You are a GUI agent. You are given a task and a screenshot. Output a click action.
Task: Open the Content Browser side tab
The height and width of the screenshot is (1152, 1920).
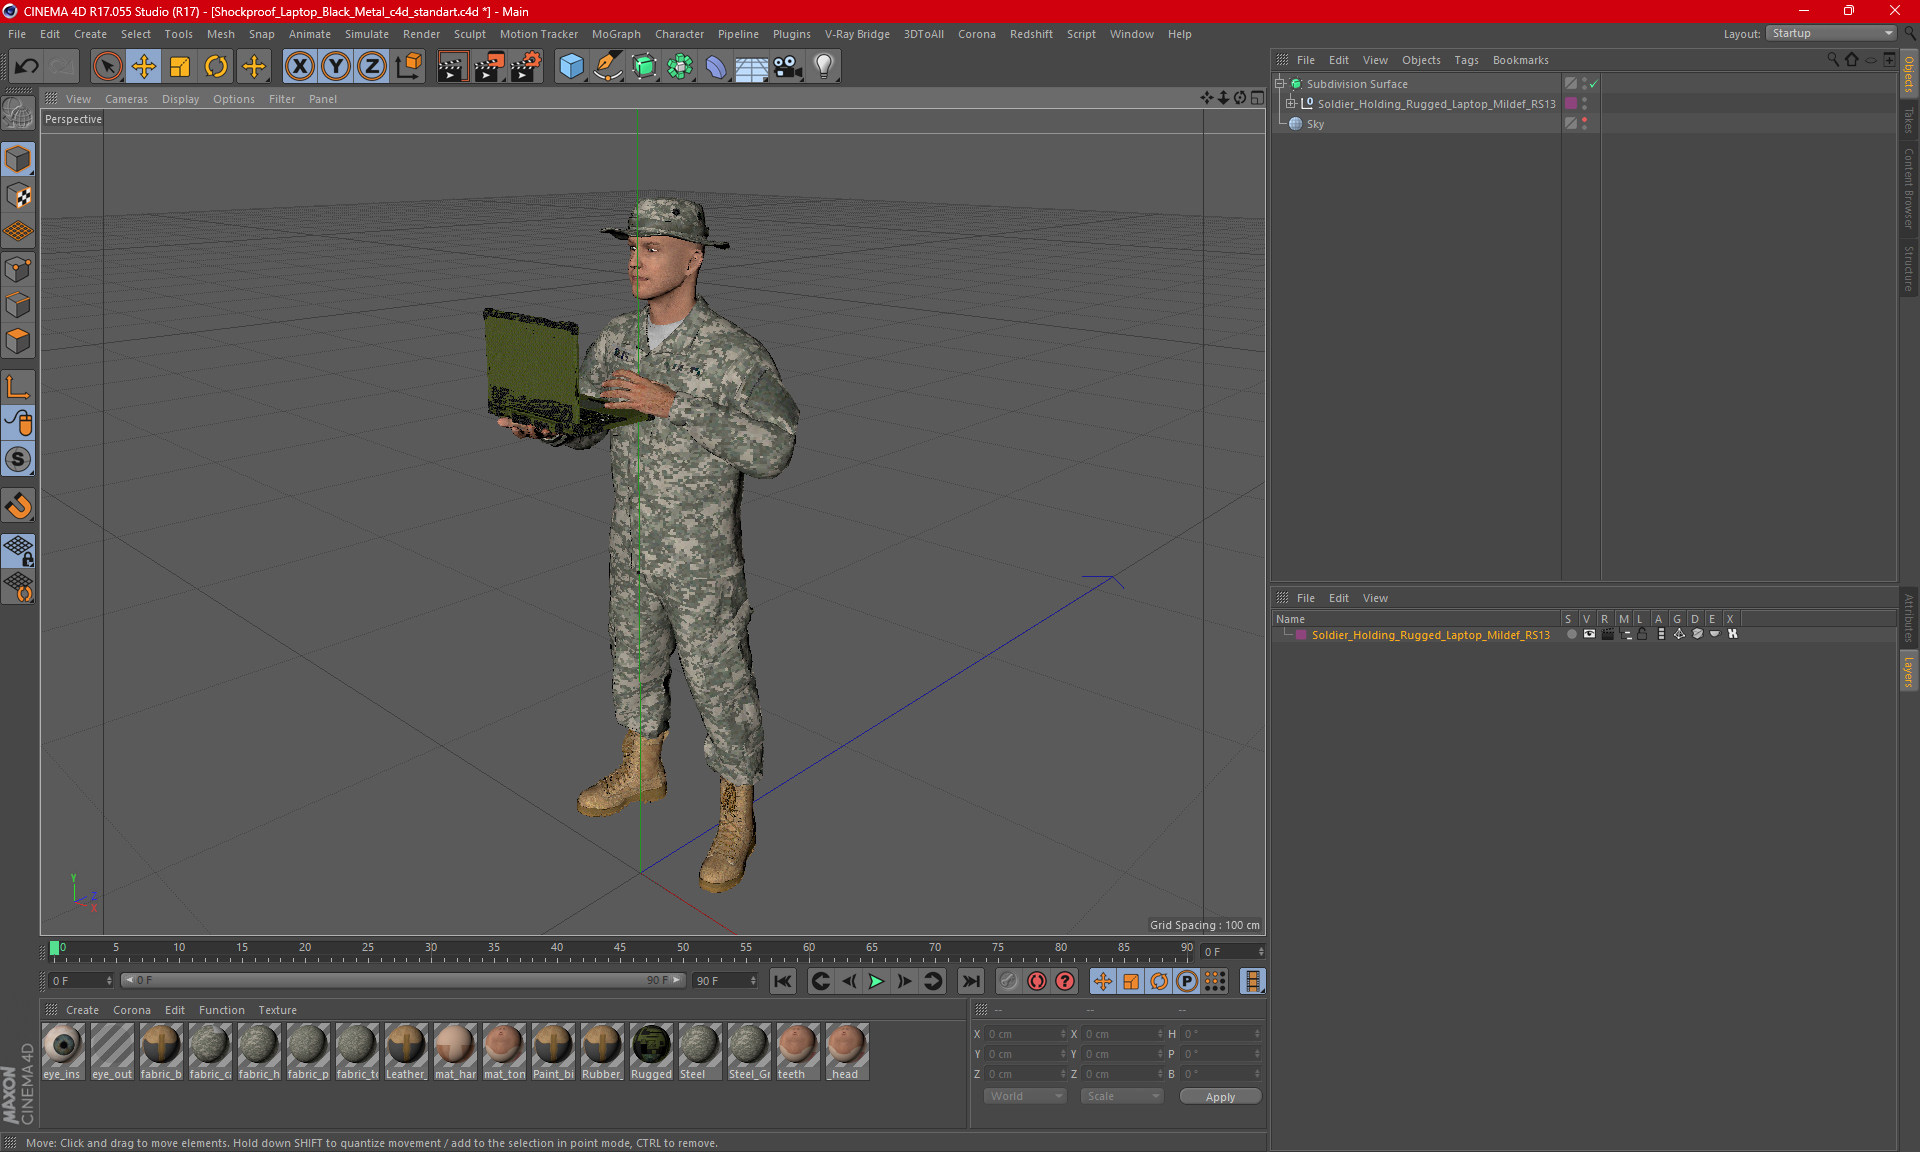[1909, 188]
